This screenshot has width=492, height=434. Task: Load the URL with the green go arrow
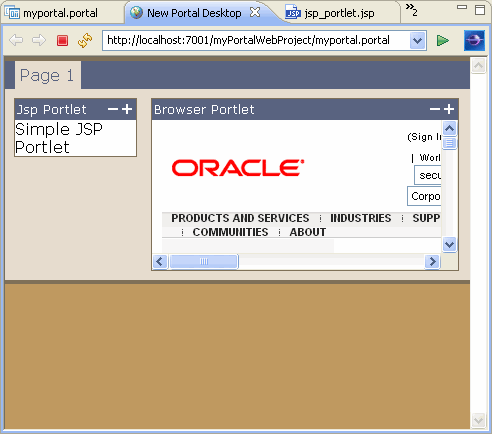pos(443,41)
